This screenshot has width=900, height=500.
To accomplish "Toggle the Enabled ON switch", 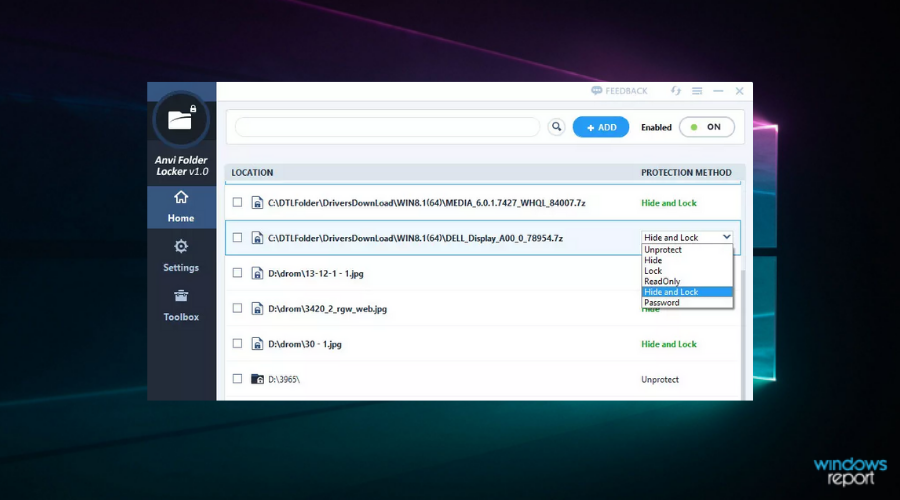I will coord(707,127).
